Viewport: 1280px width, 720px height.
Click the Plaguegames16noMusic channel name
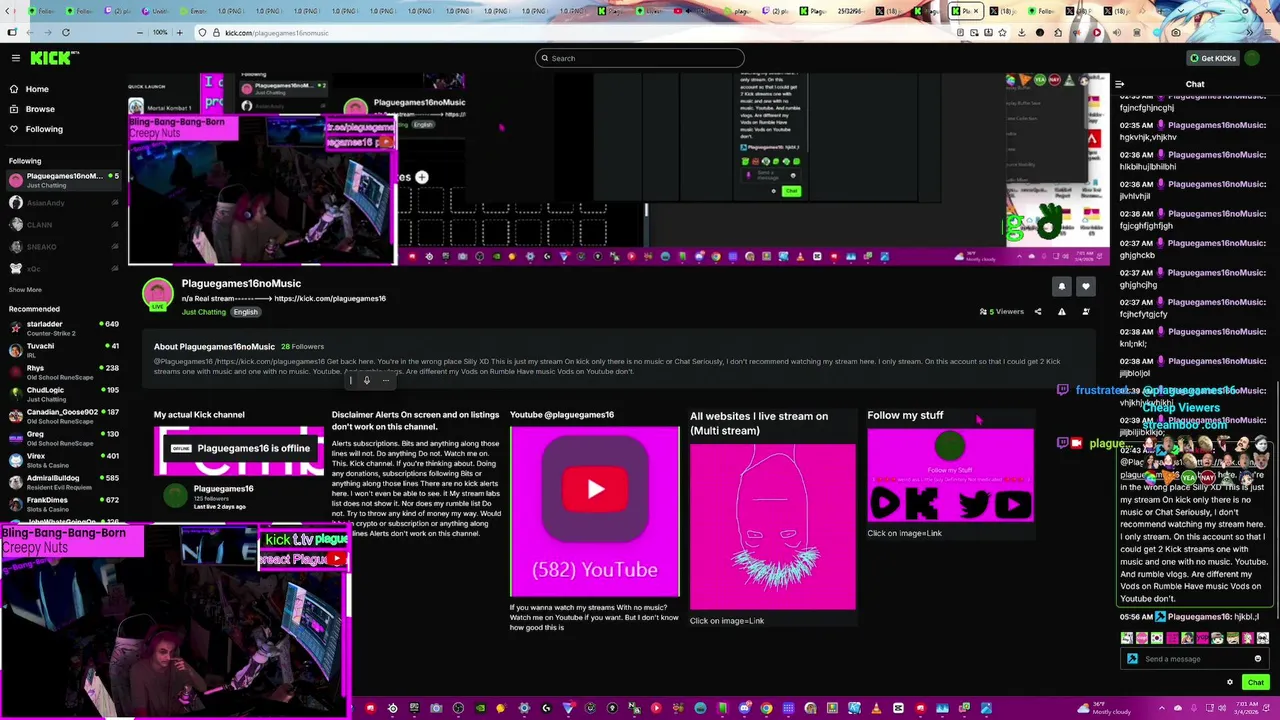[x=241, y=284]
